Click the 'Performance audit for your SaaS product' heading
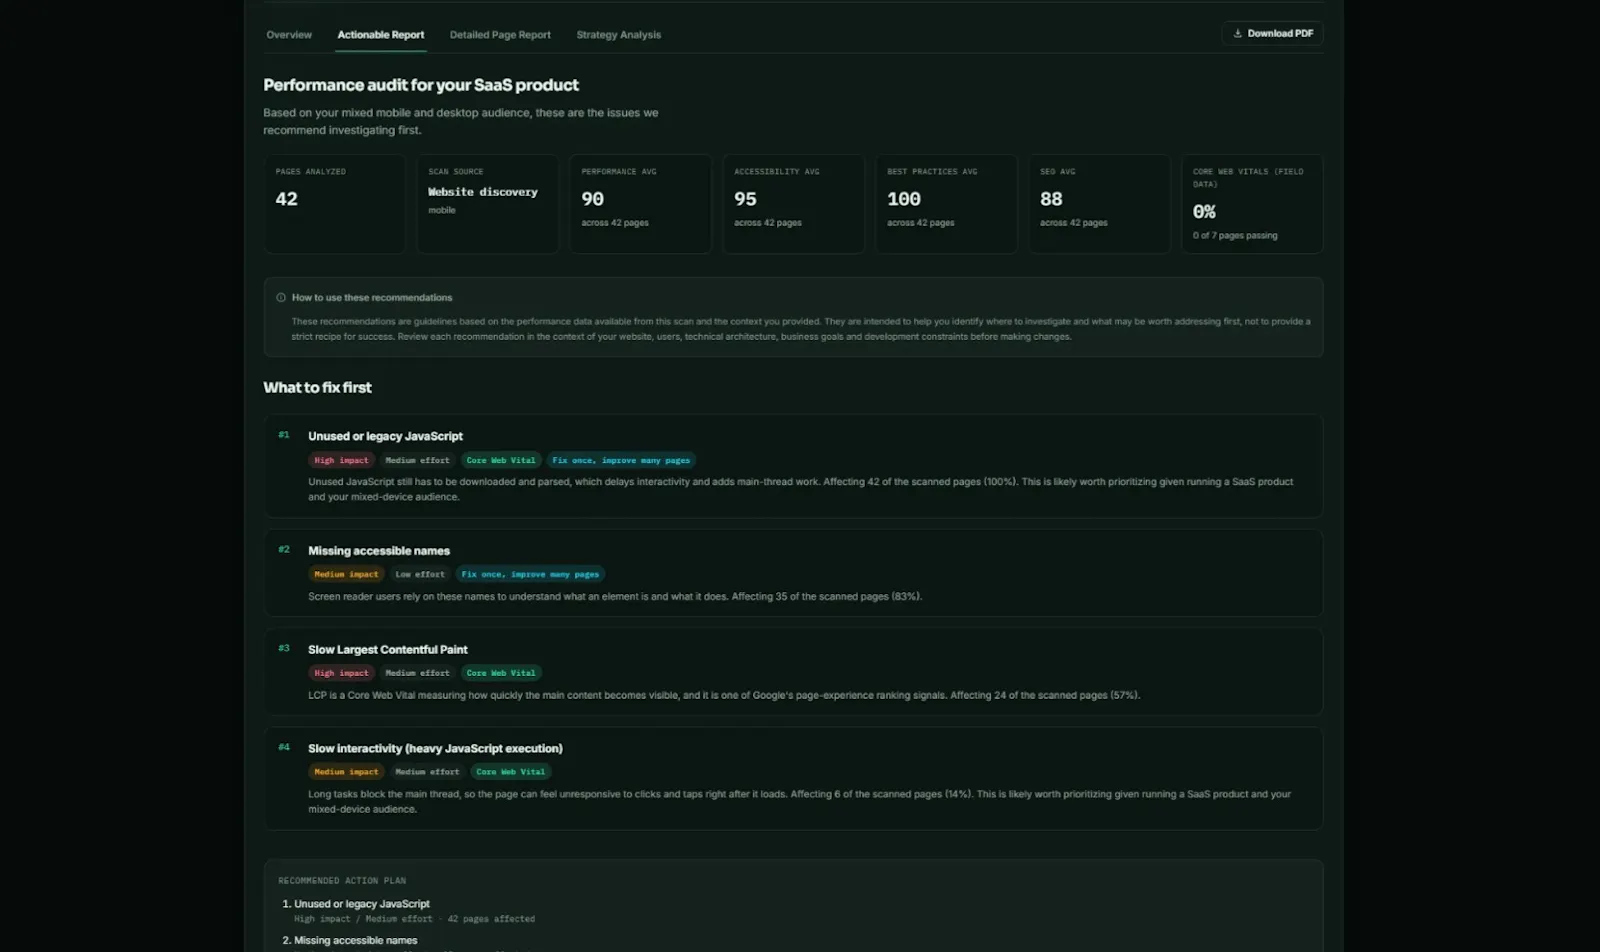1600x952 pixels. click(x=421, y=85)
